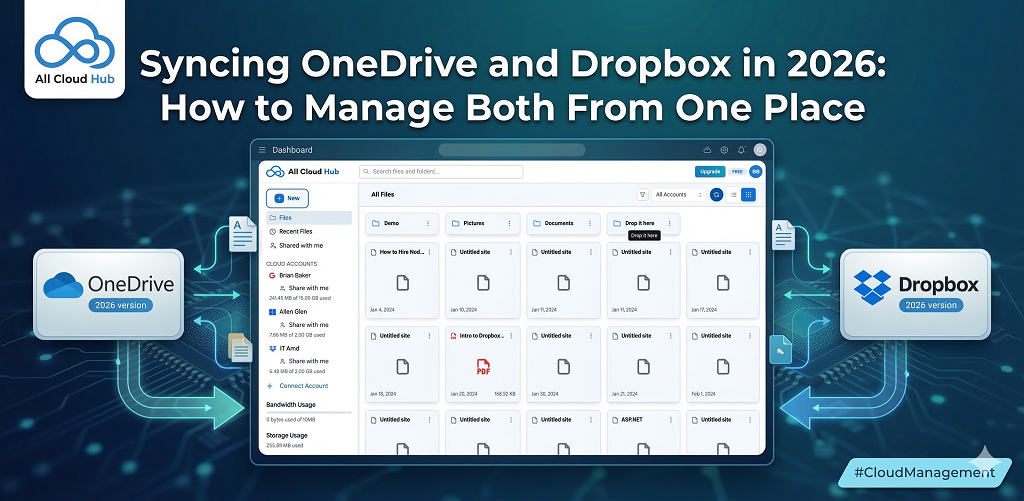Screen dimensions: 1024x501
Task: Click the OneDrive icon next to Allen Glen
Action: coord(272,312)
